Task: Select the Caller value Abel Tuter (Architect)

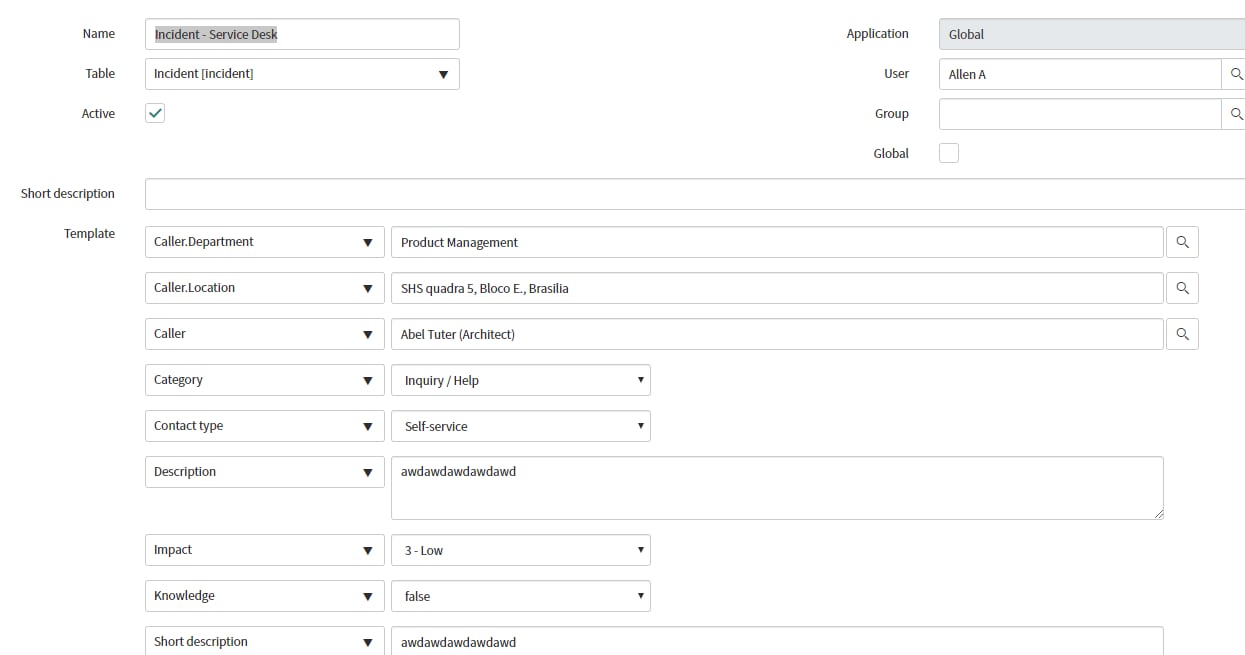Action: 700,333
